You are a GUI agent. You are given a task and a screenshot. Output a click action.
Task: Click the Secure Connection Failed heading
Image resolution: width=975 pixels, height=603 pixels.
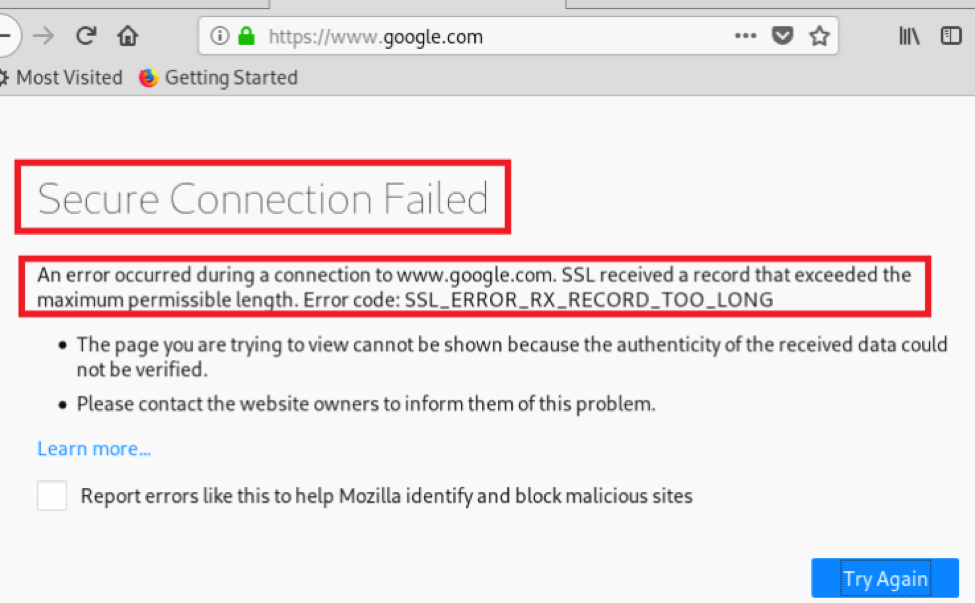[262, 199]
